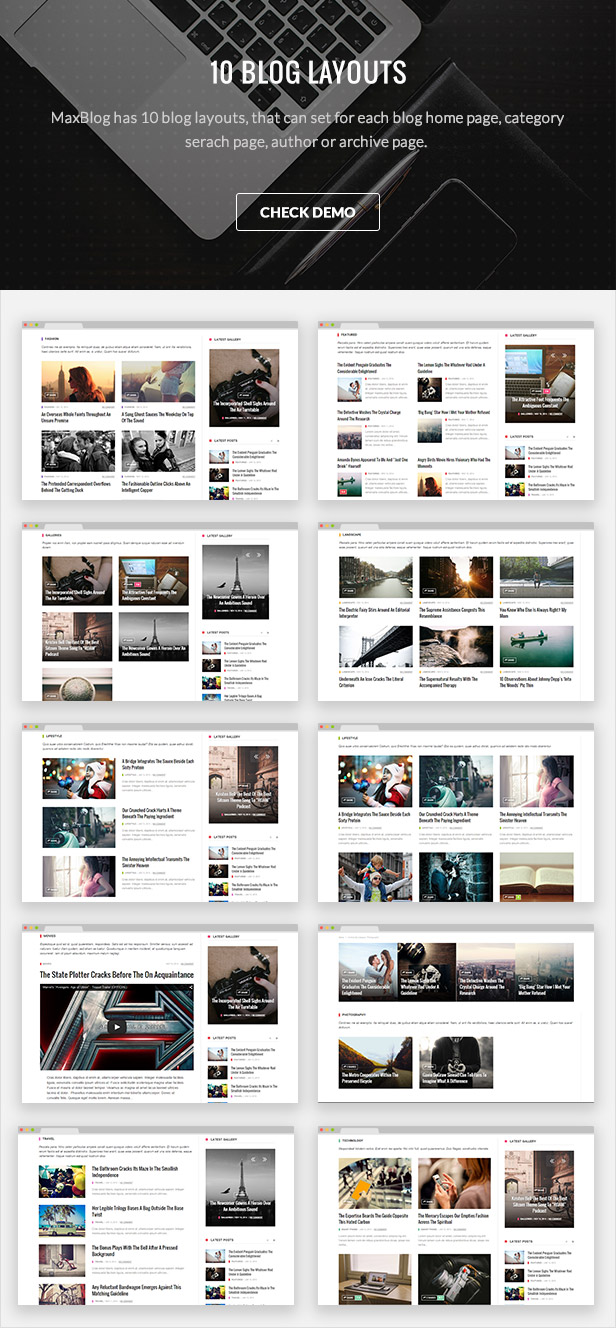The image size is (616, 1328).
Task: Play the video in the Movies layout
Action: 117,1026
